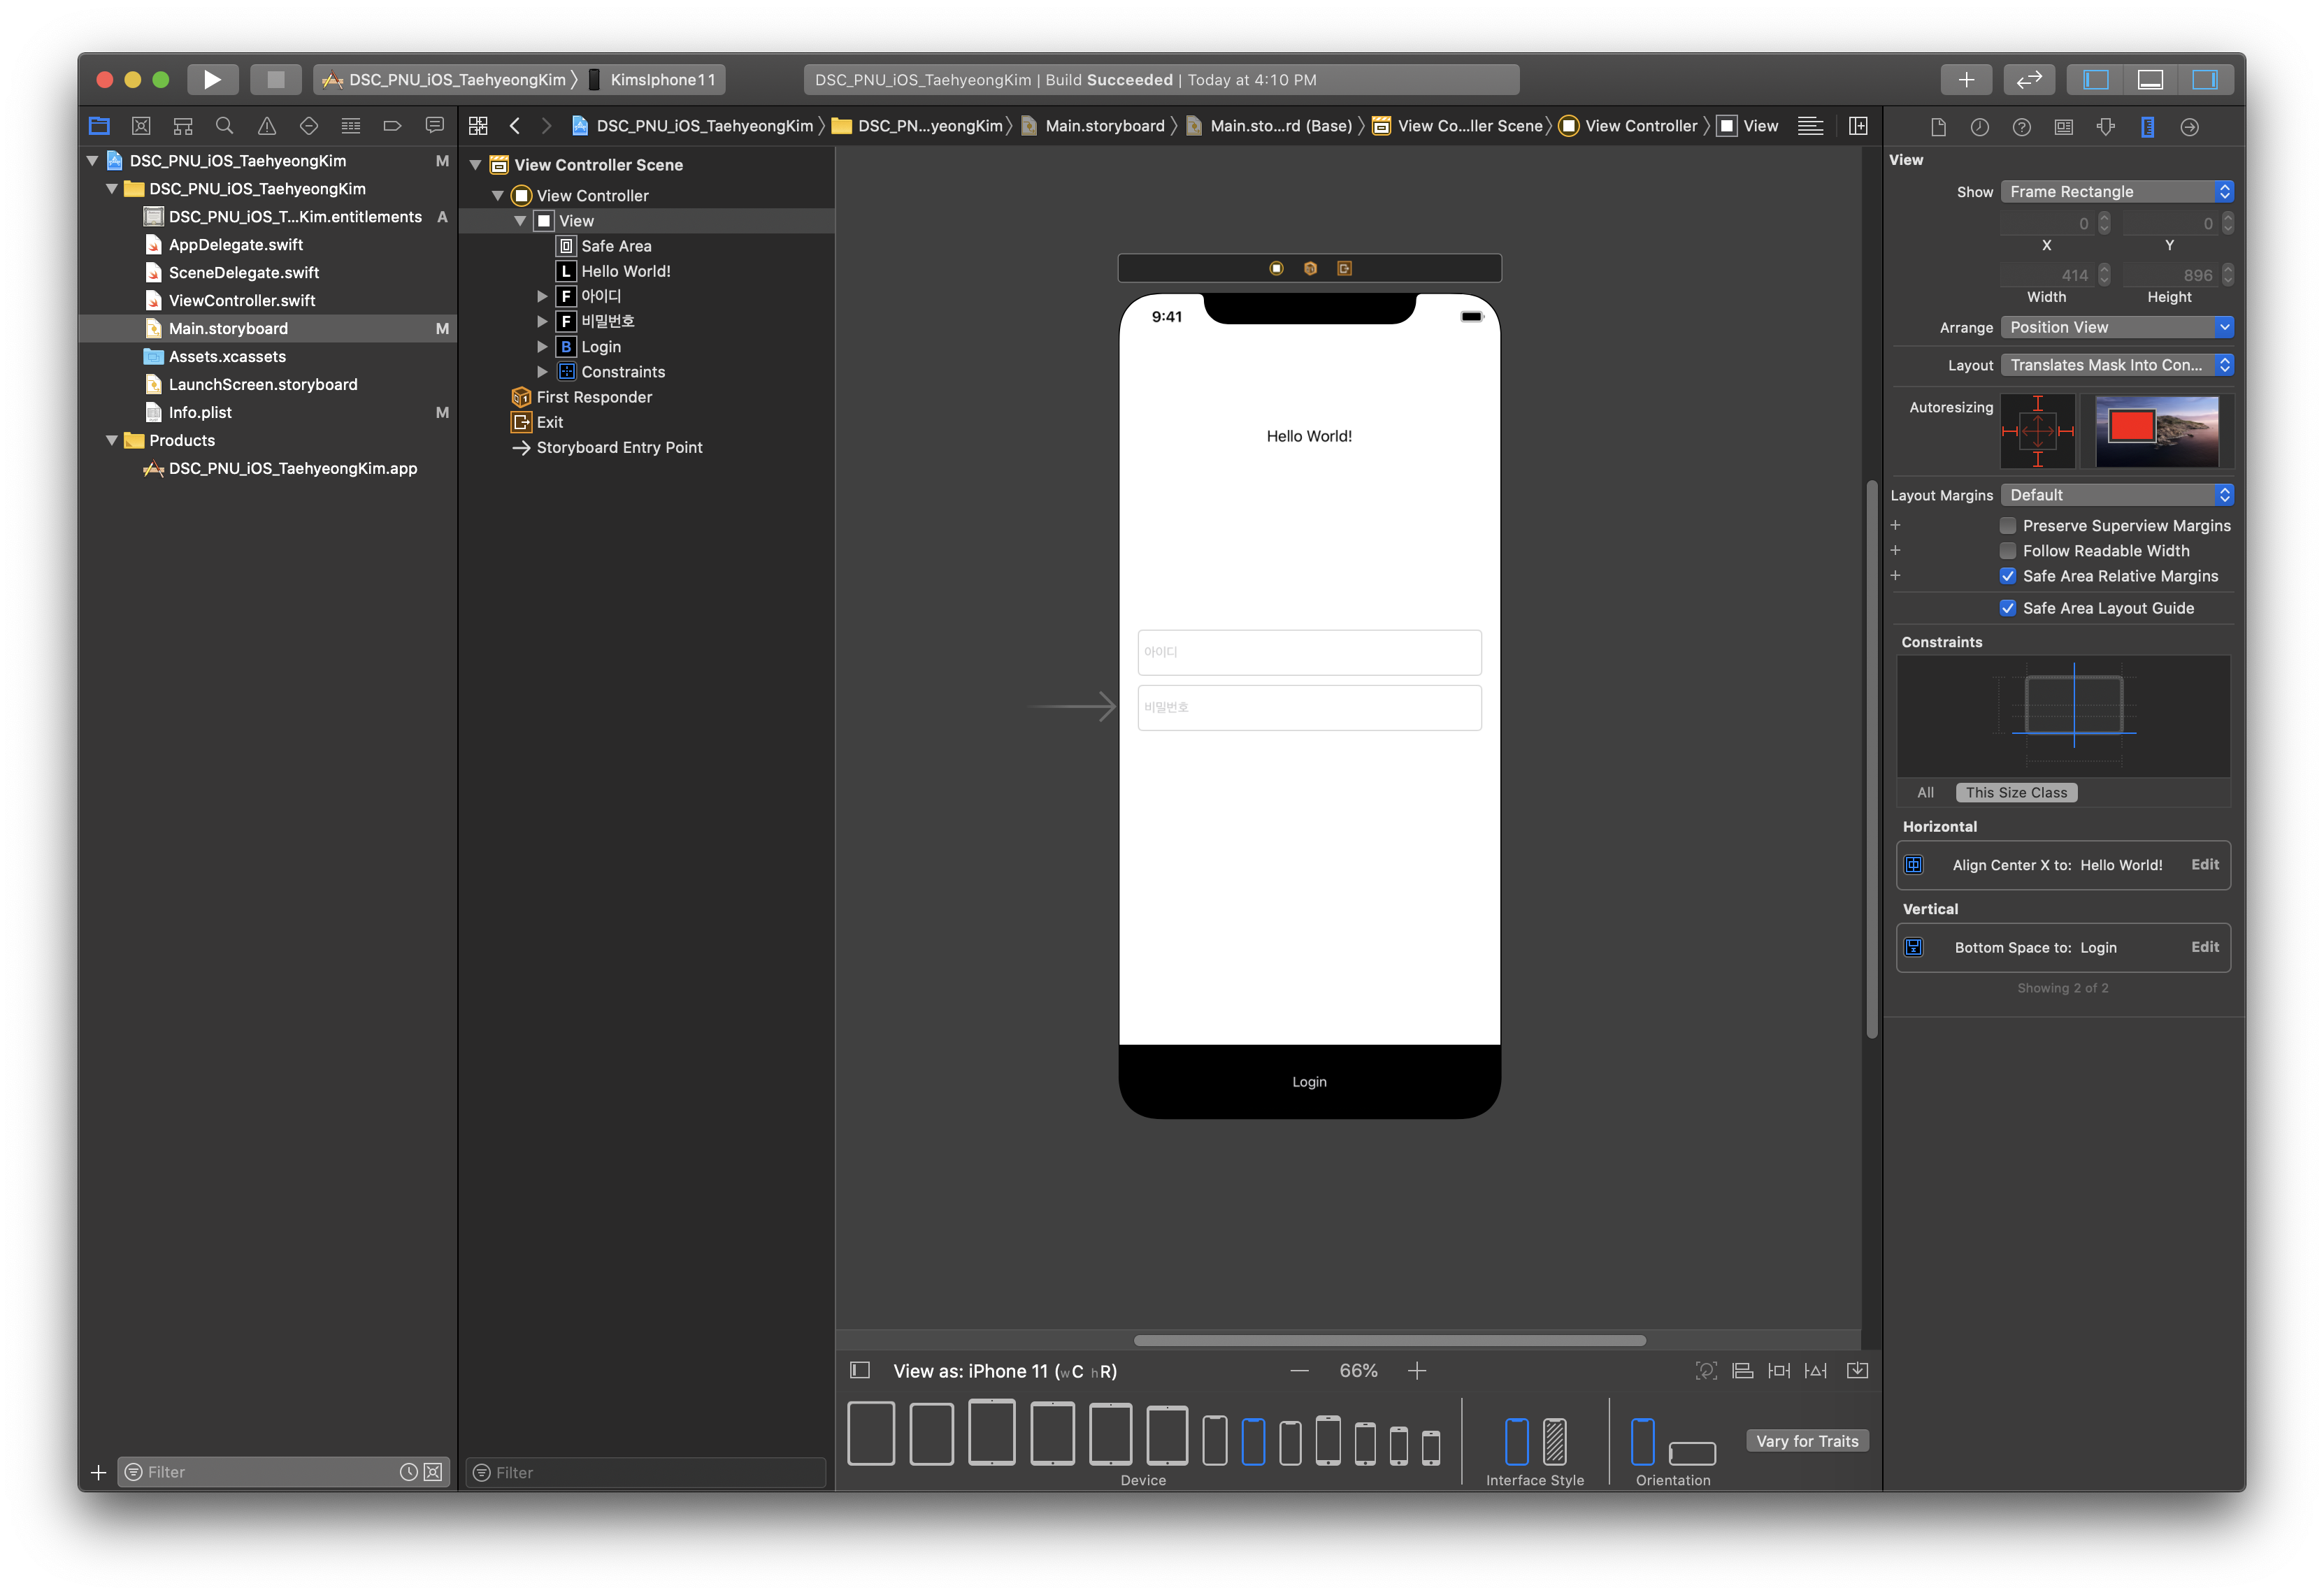Expand the Login button in outline
The width and height of the screenshot is (2324, 1595).
(x=542, y=347)
